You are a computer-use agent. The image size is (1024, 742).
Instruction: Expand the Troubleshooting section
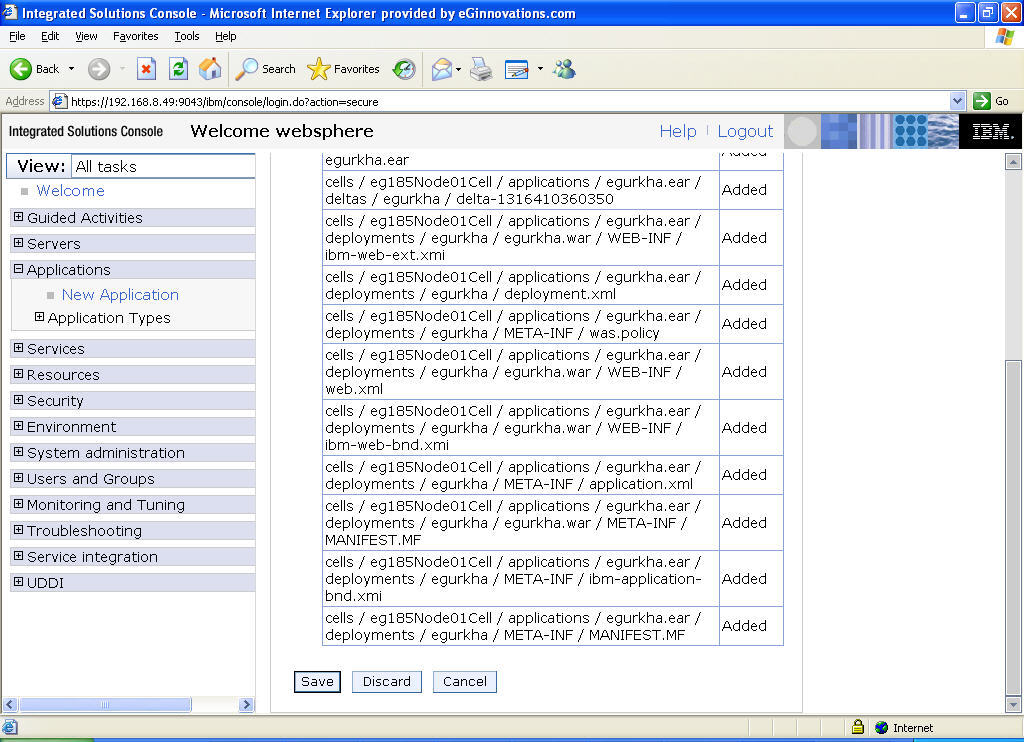(18, 530)
